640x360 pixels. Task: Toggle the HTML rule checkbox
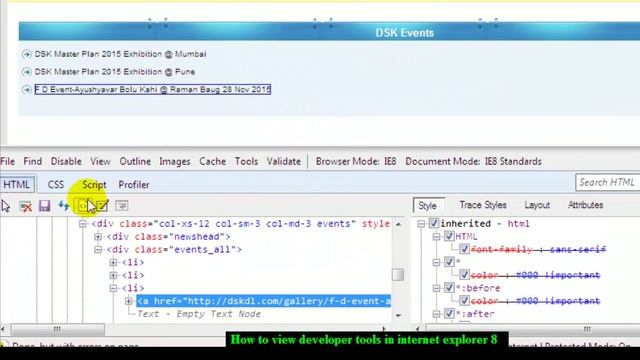449,236
